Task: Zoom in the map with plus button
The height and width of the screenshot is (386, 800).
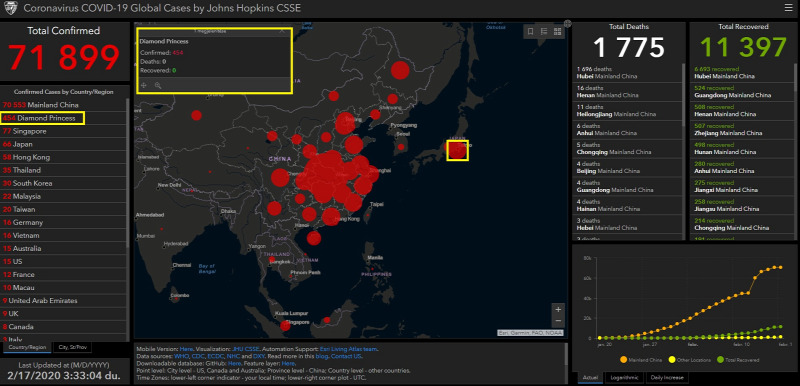Action: (558, 310)
